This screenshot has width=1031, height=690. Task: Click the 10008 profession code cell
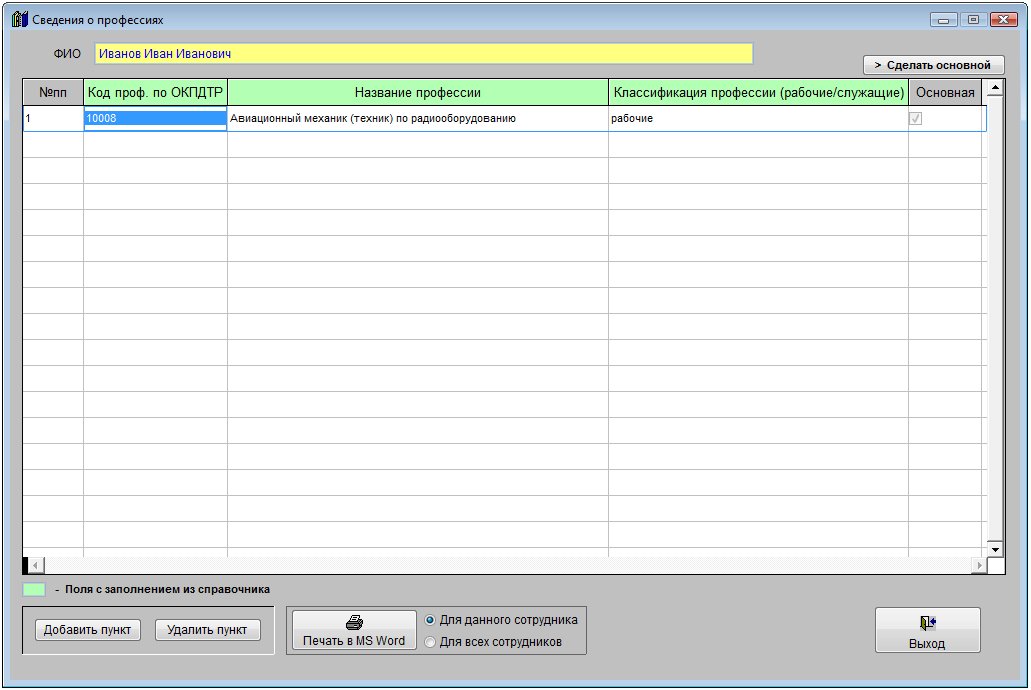pos(155,118)
